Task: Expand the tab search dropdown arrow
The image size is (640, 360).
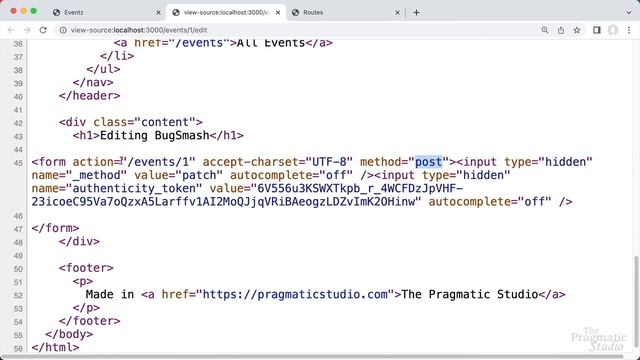Action: [x=629, y=12]
